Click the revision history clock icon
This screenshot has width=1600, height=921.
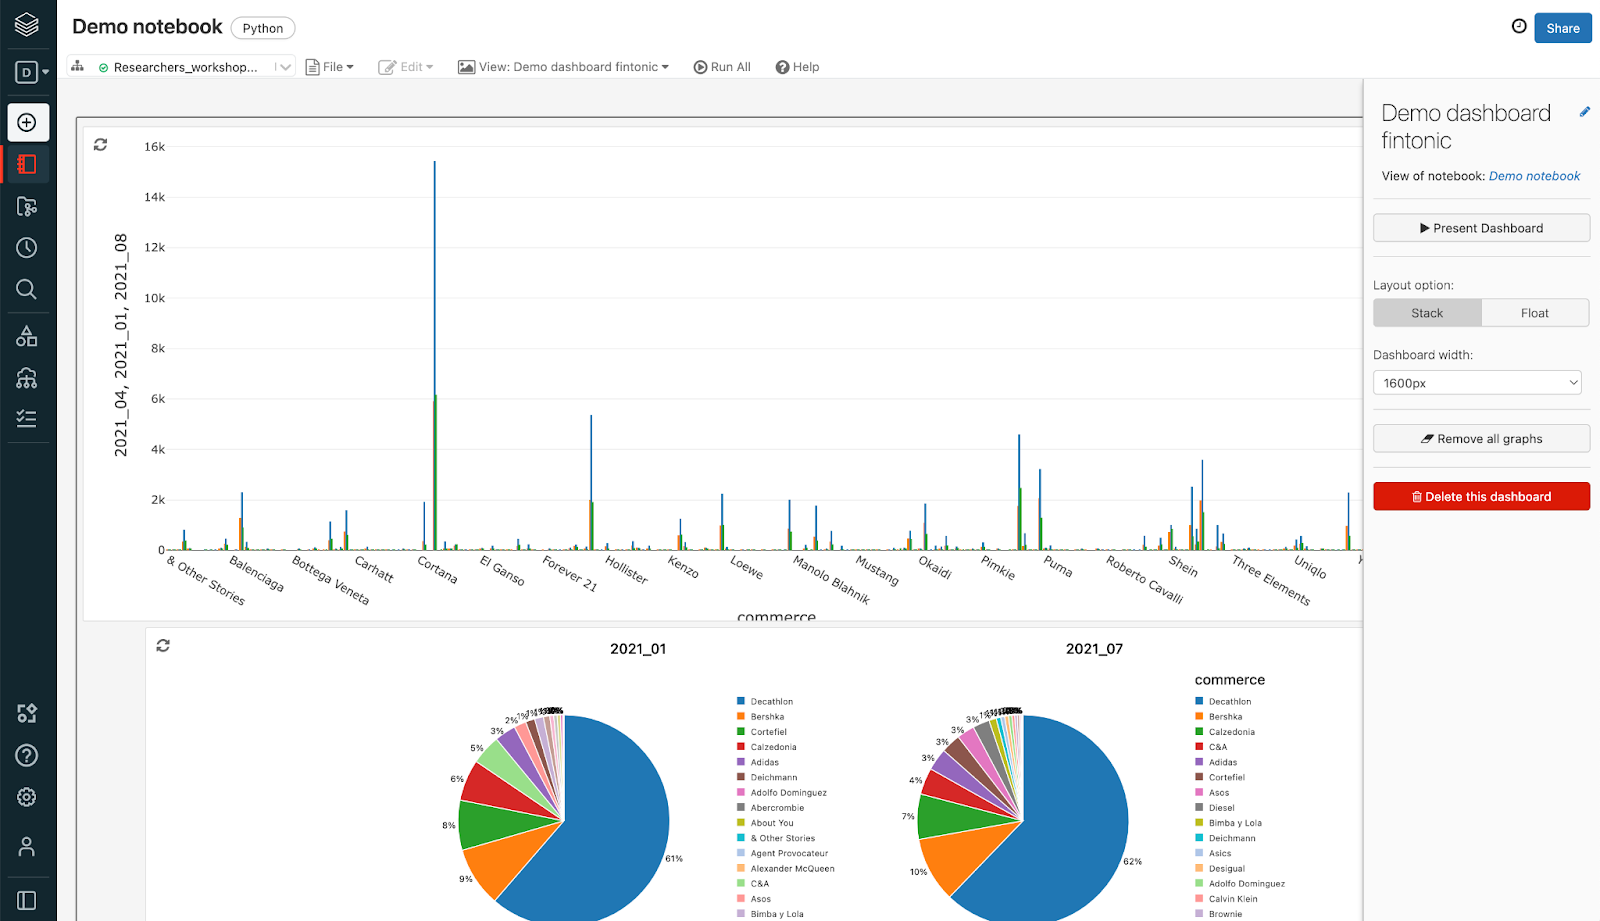point(1519,27)
